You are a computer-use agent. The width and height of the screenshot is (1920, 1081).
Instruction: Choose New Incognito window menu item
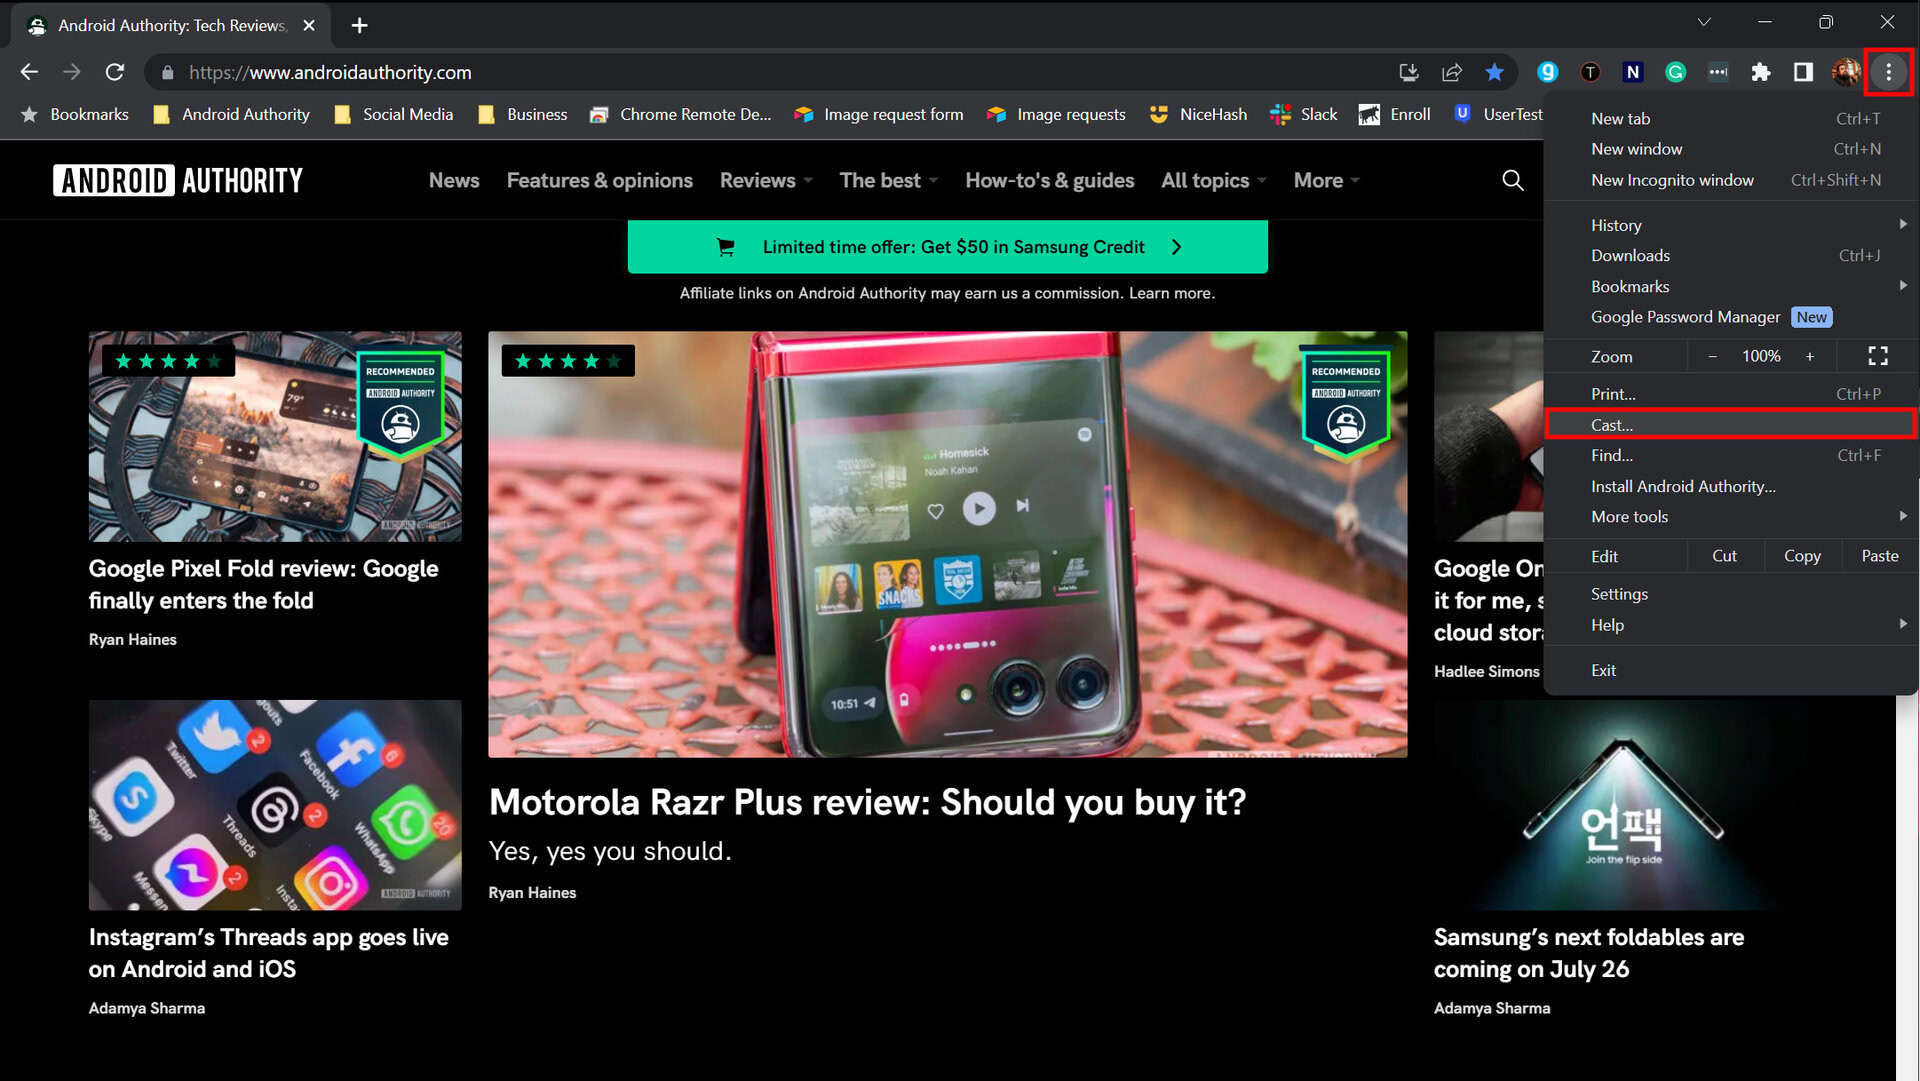click(1672, 180)
